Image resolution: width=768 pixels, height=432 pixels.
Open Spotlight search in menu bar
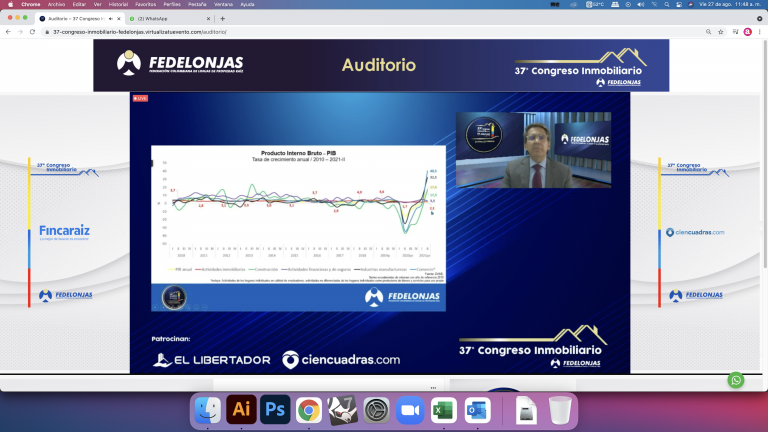pyautogui.click(x=667, y=4)
